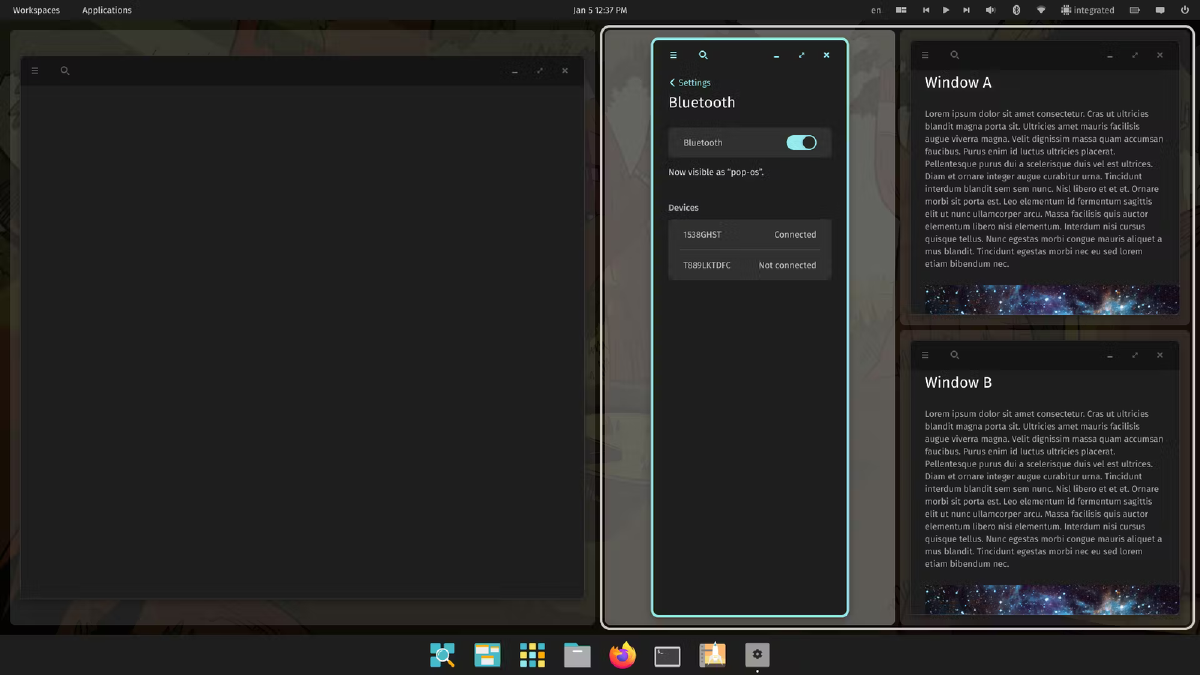1200x675 pixels.
Task: Launch Firefox from the dock
Action: pos(622,655)
